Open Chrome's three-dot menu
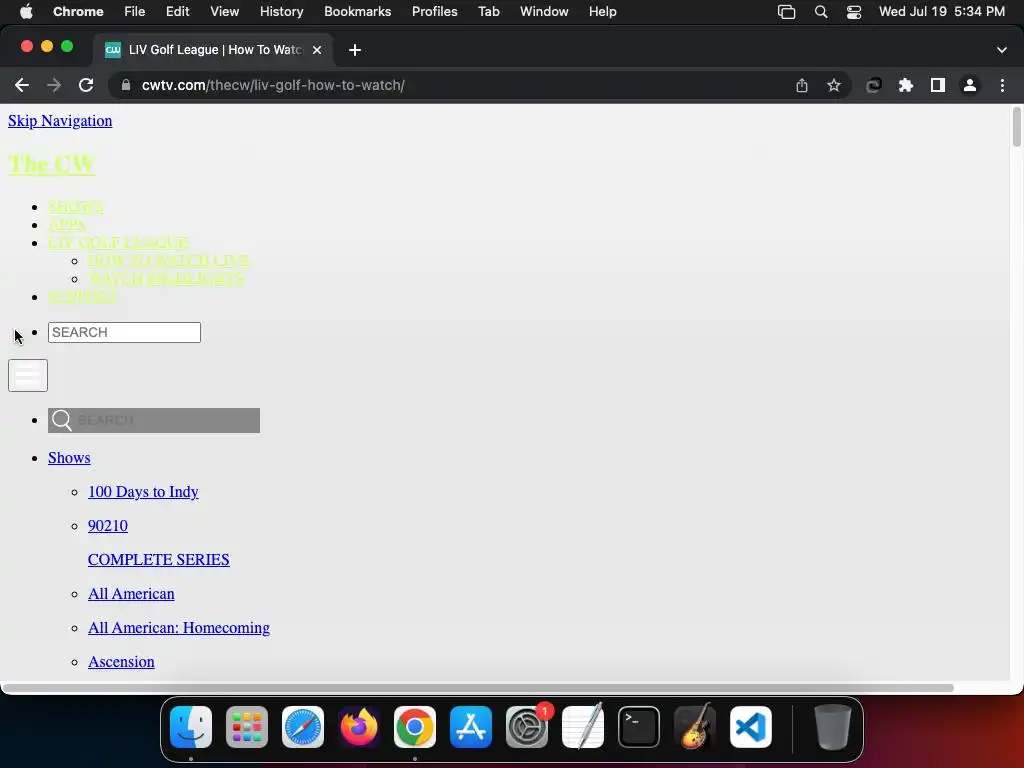The image size is (1024, 768). tap(1002, 85)
